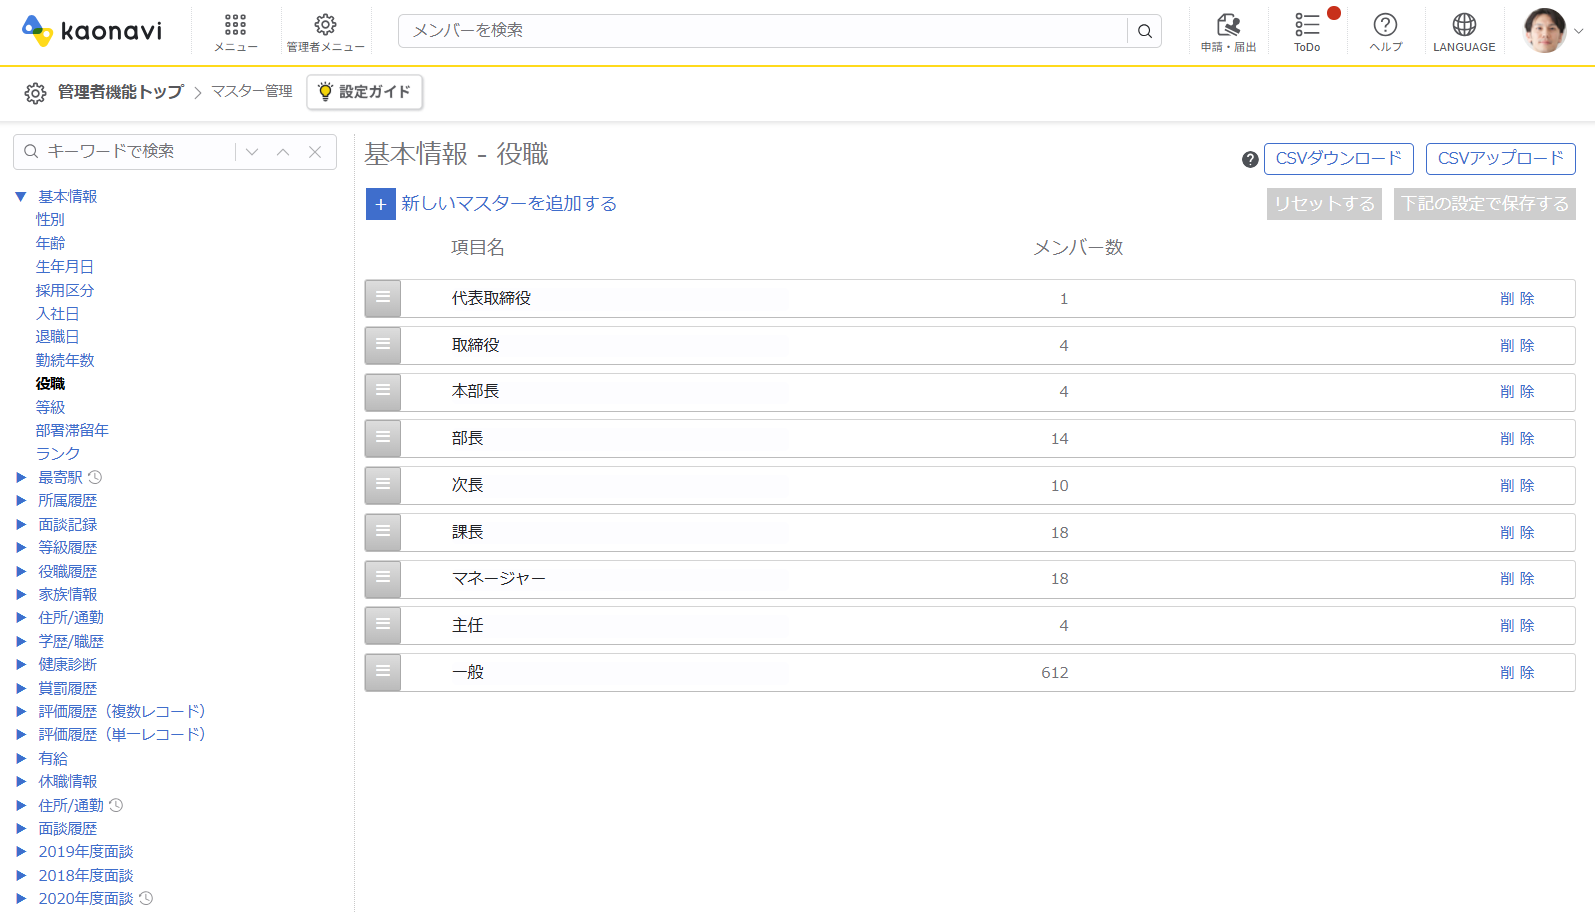Open the メニュー grid icon

point(235,25)
